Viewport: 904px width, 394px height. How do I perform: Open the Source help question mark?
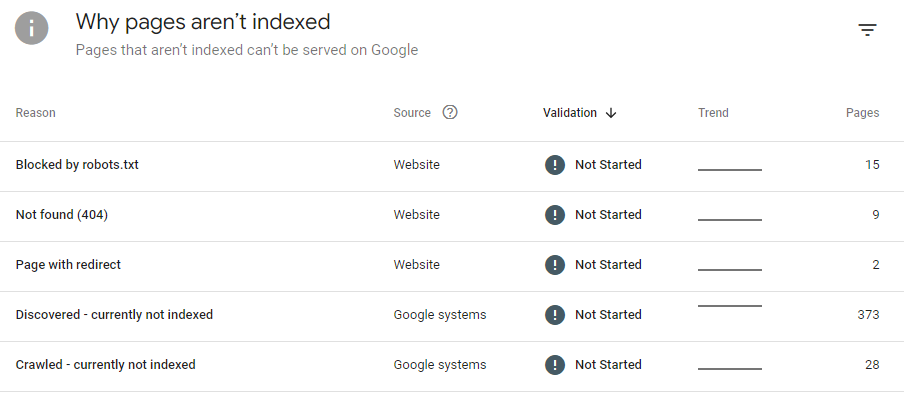(x=450, y=112)
